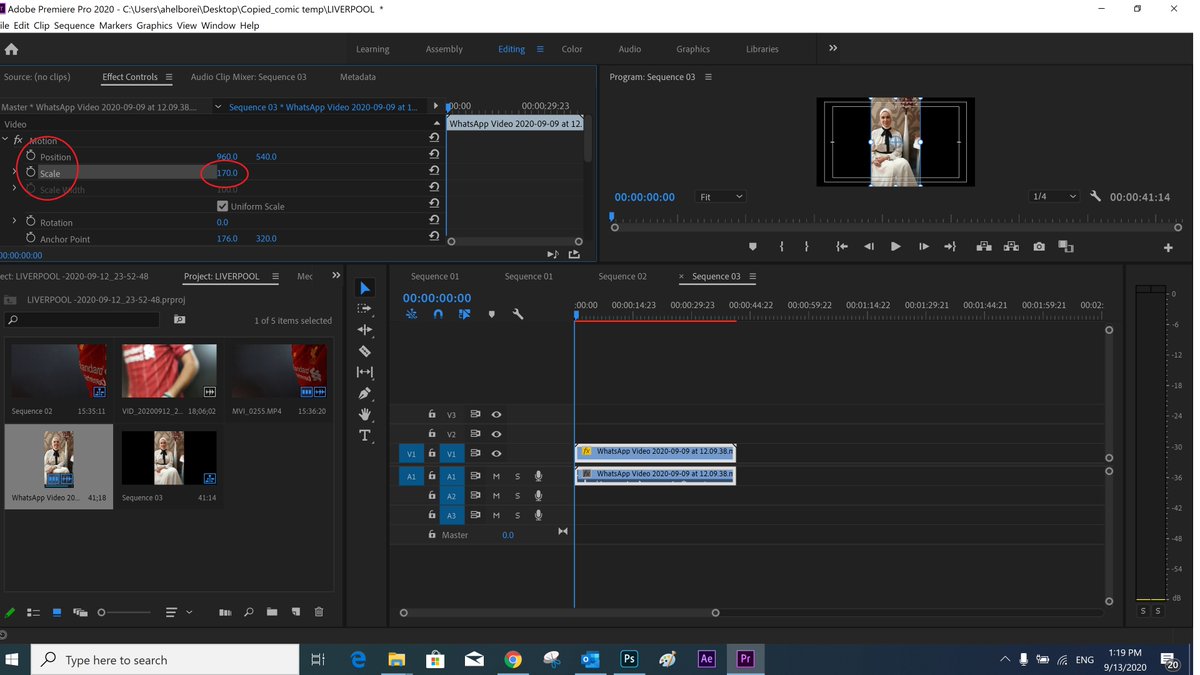Screen dimensions: 1200x675
Task: Switch to Sequence 02 timeline tab
Action: click(x=622, y=277)
